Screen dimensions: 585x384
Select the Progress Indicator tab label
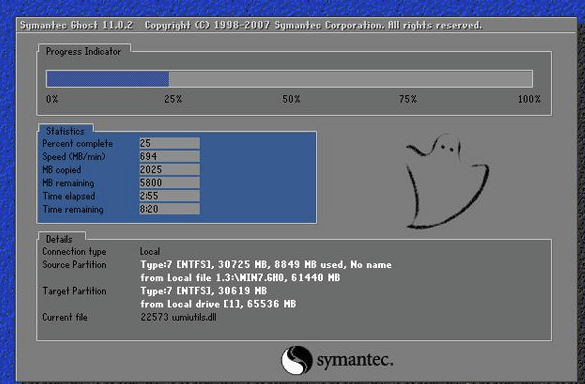coord(84,51)
